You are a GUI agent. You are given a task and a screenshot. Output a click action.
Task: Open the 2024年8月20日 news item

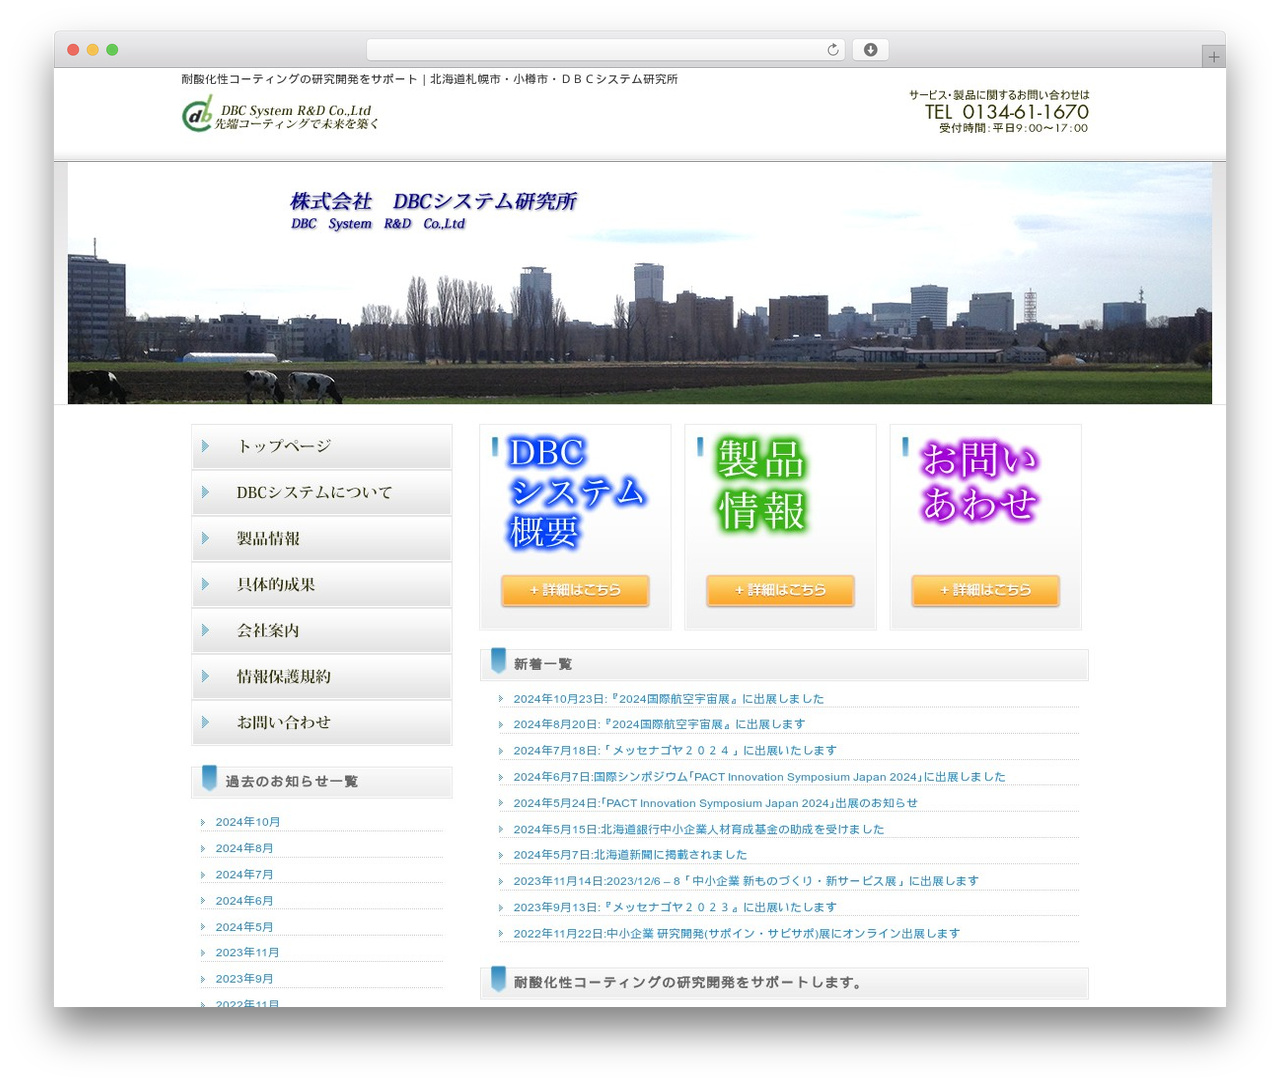coord(659,724)
